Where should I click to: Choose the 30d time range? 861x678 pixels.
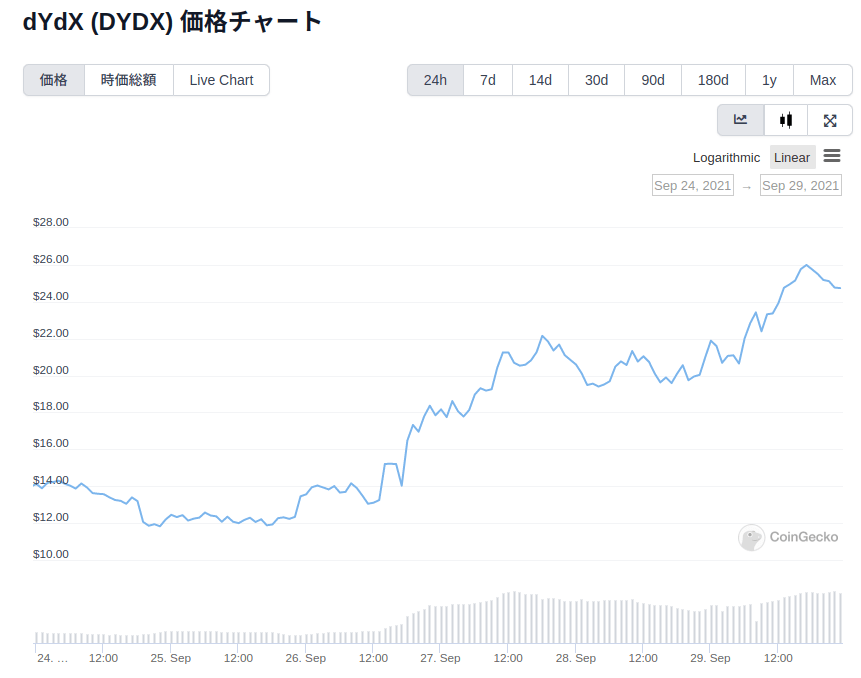596,80
